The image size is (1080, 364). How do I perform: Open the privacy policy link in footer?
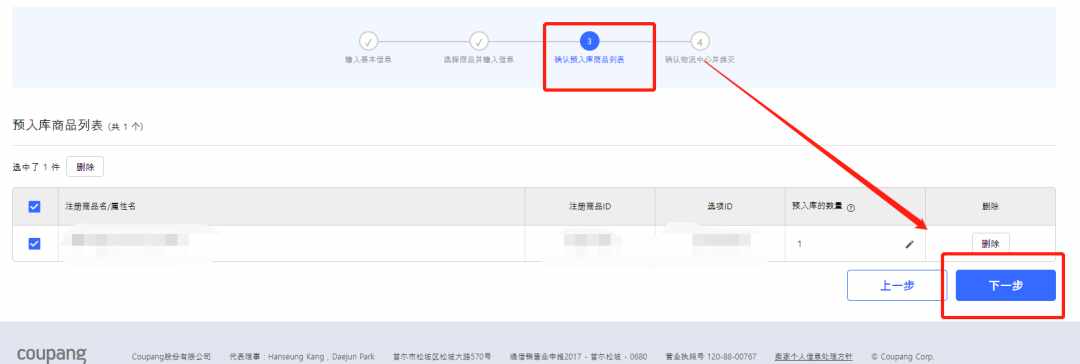(x=813, y=356)
